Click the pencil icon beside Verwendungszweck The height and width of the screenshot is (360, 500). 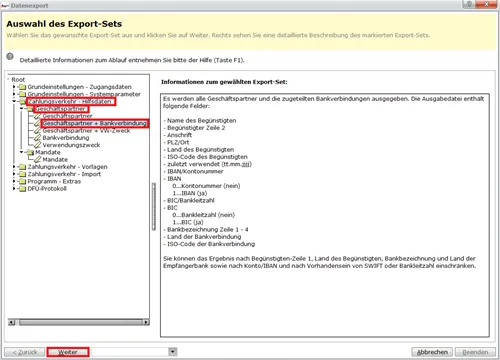[38, 145]
